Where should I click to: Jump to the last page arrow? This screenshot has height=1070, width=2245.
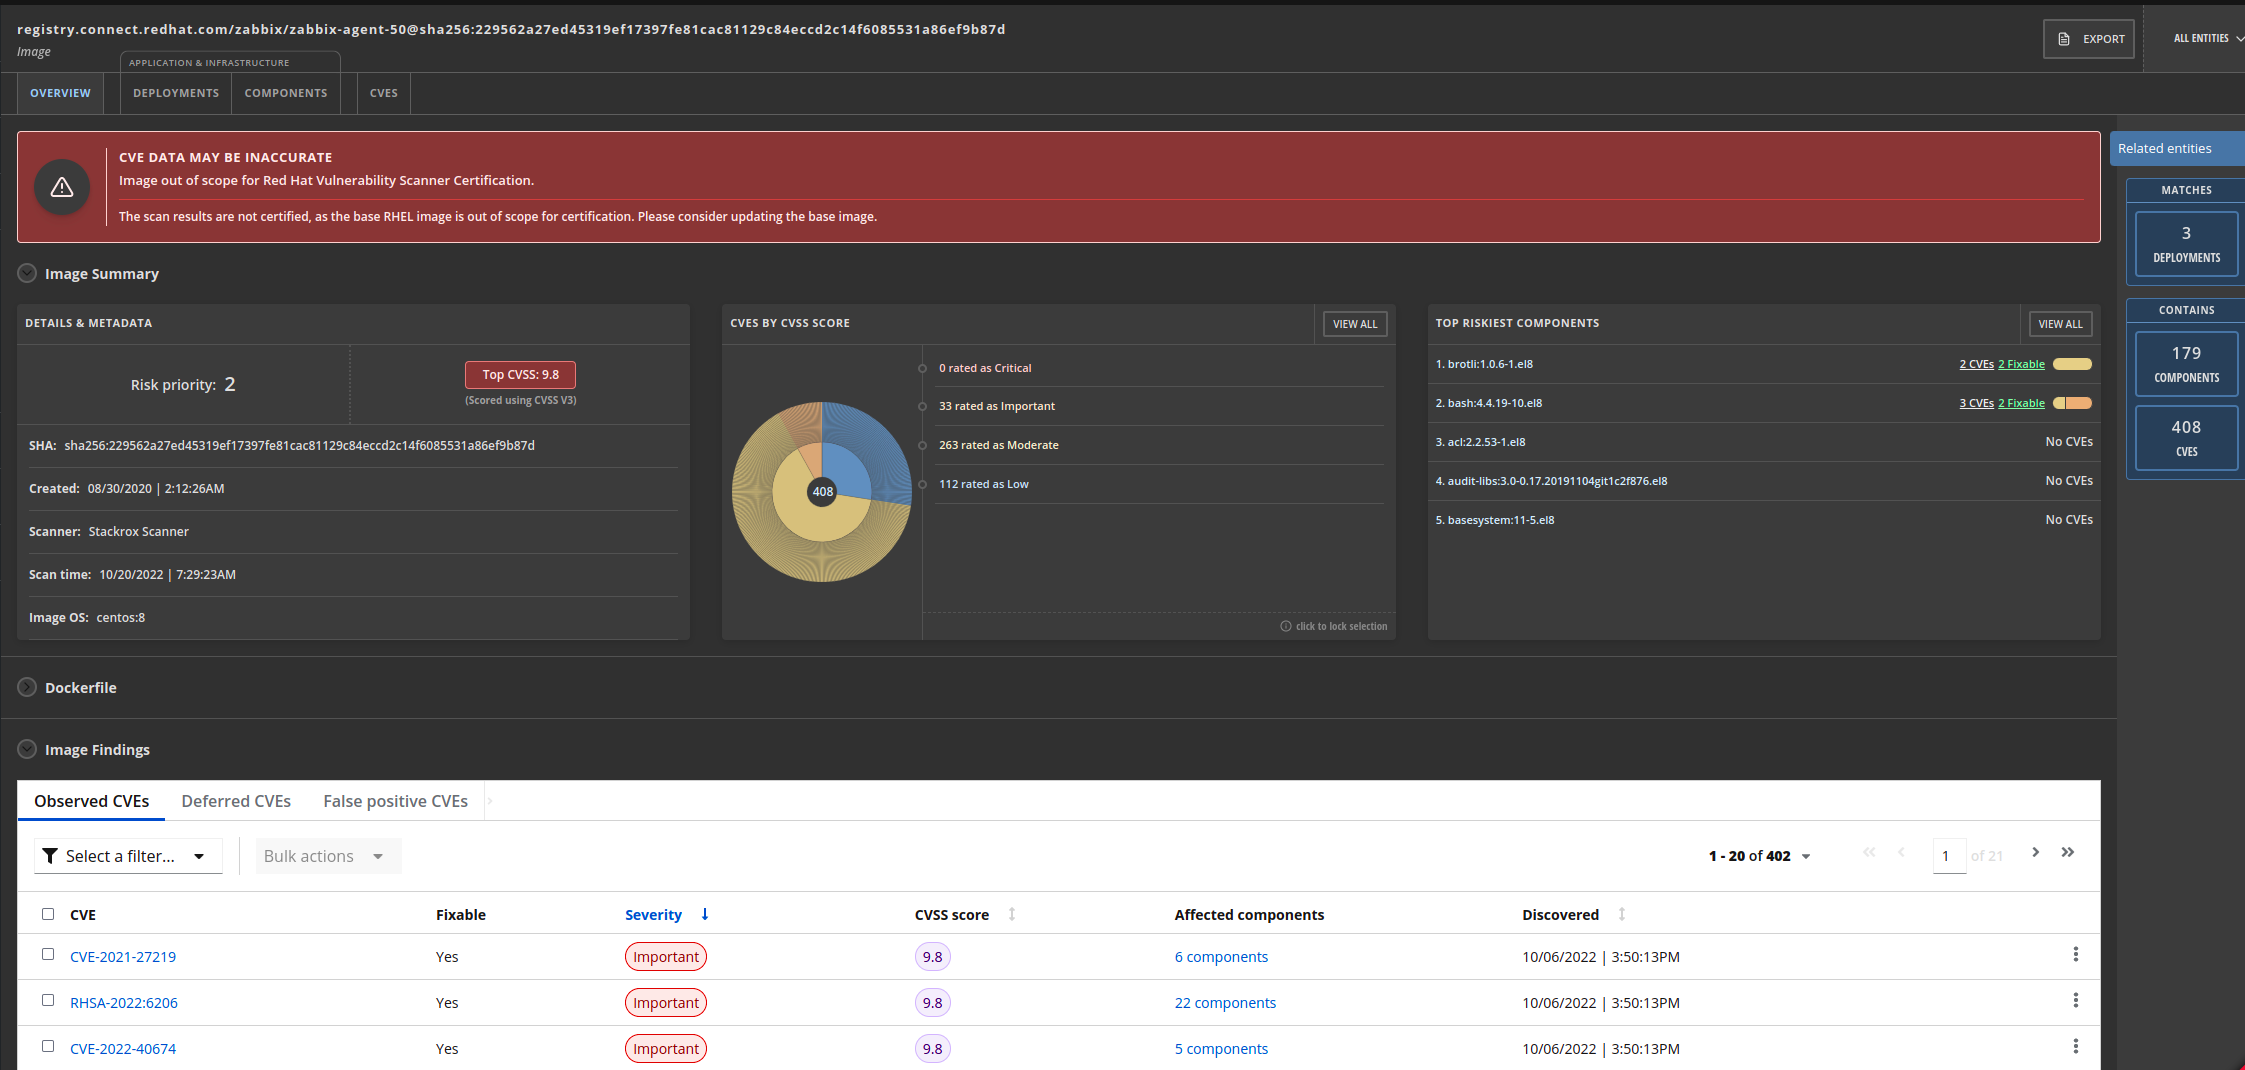[2068, 852]
